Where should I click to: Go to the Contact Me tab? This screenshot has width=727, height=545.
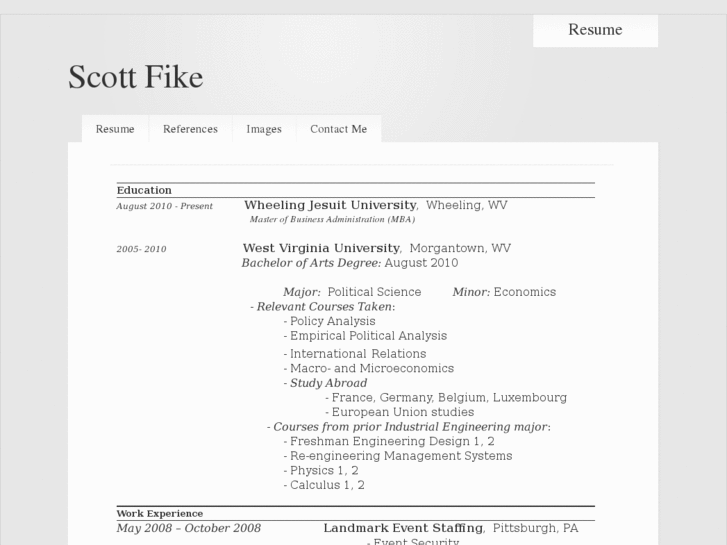tap(338, 129)
